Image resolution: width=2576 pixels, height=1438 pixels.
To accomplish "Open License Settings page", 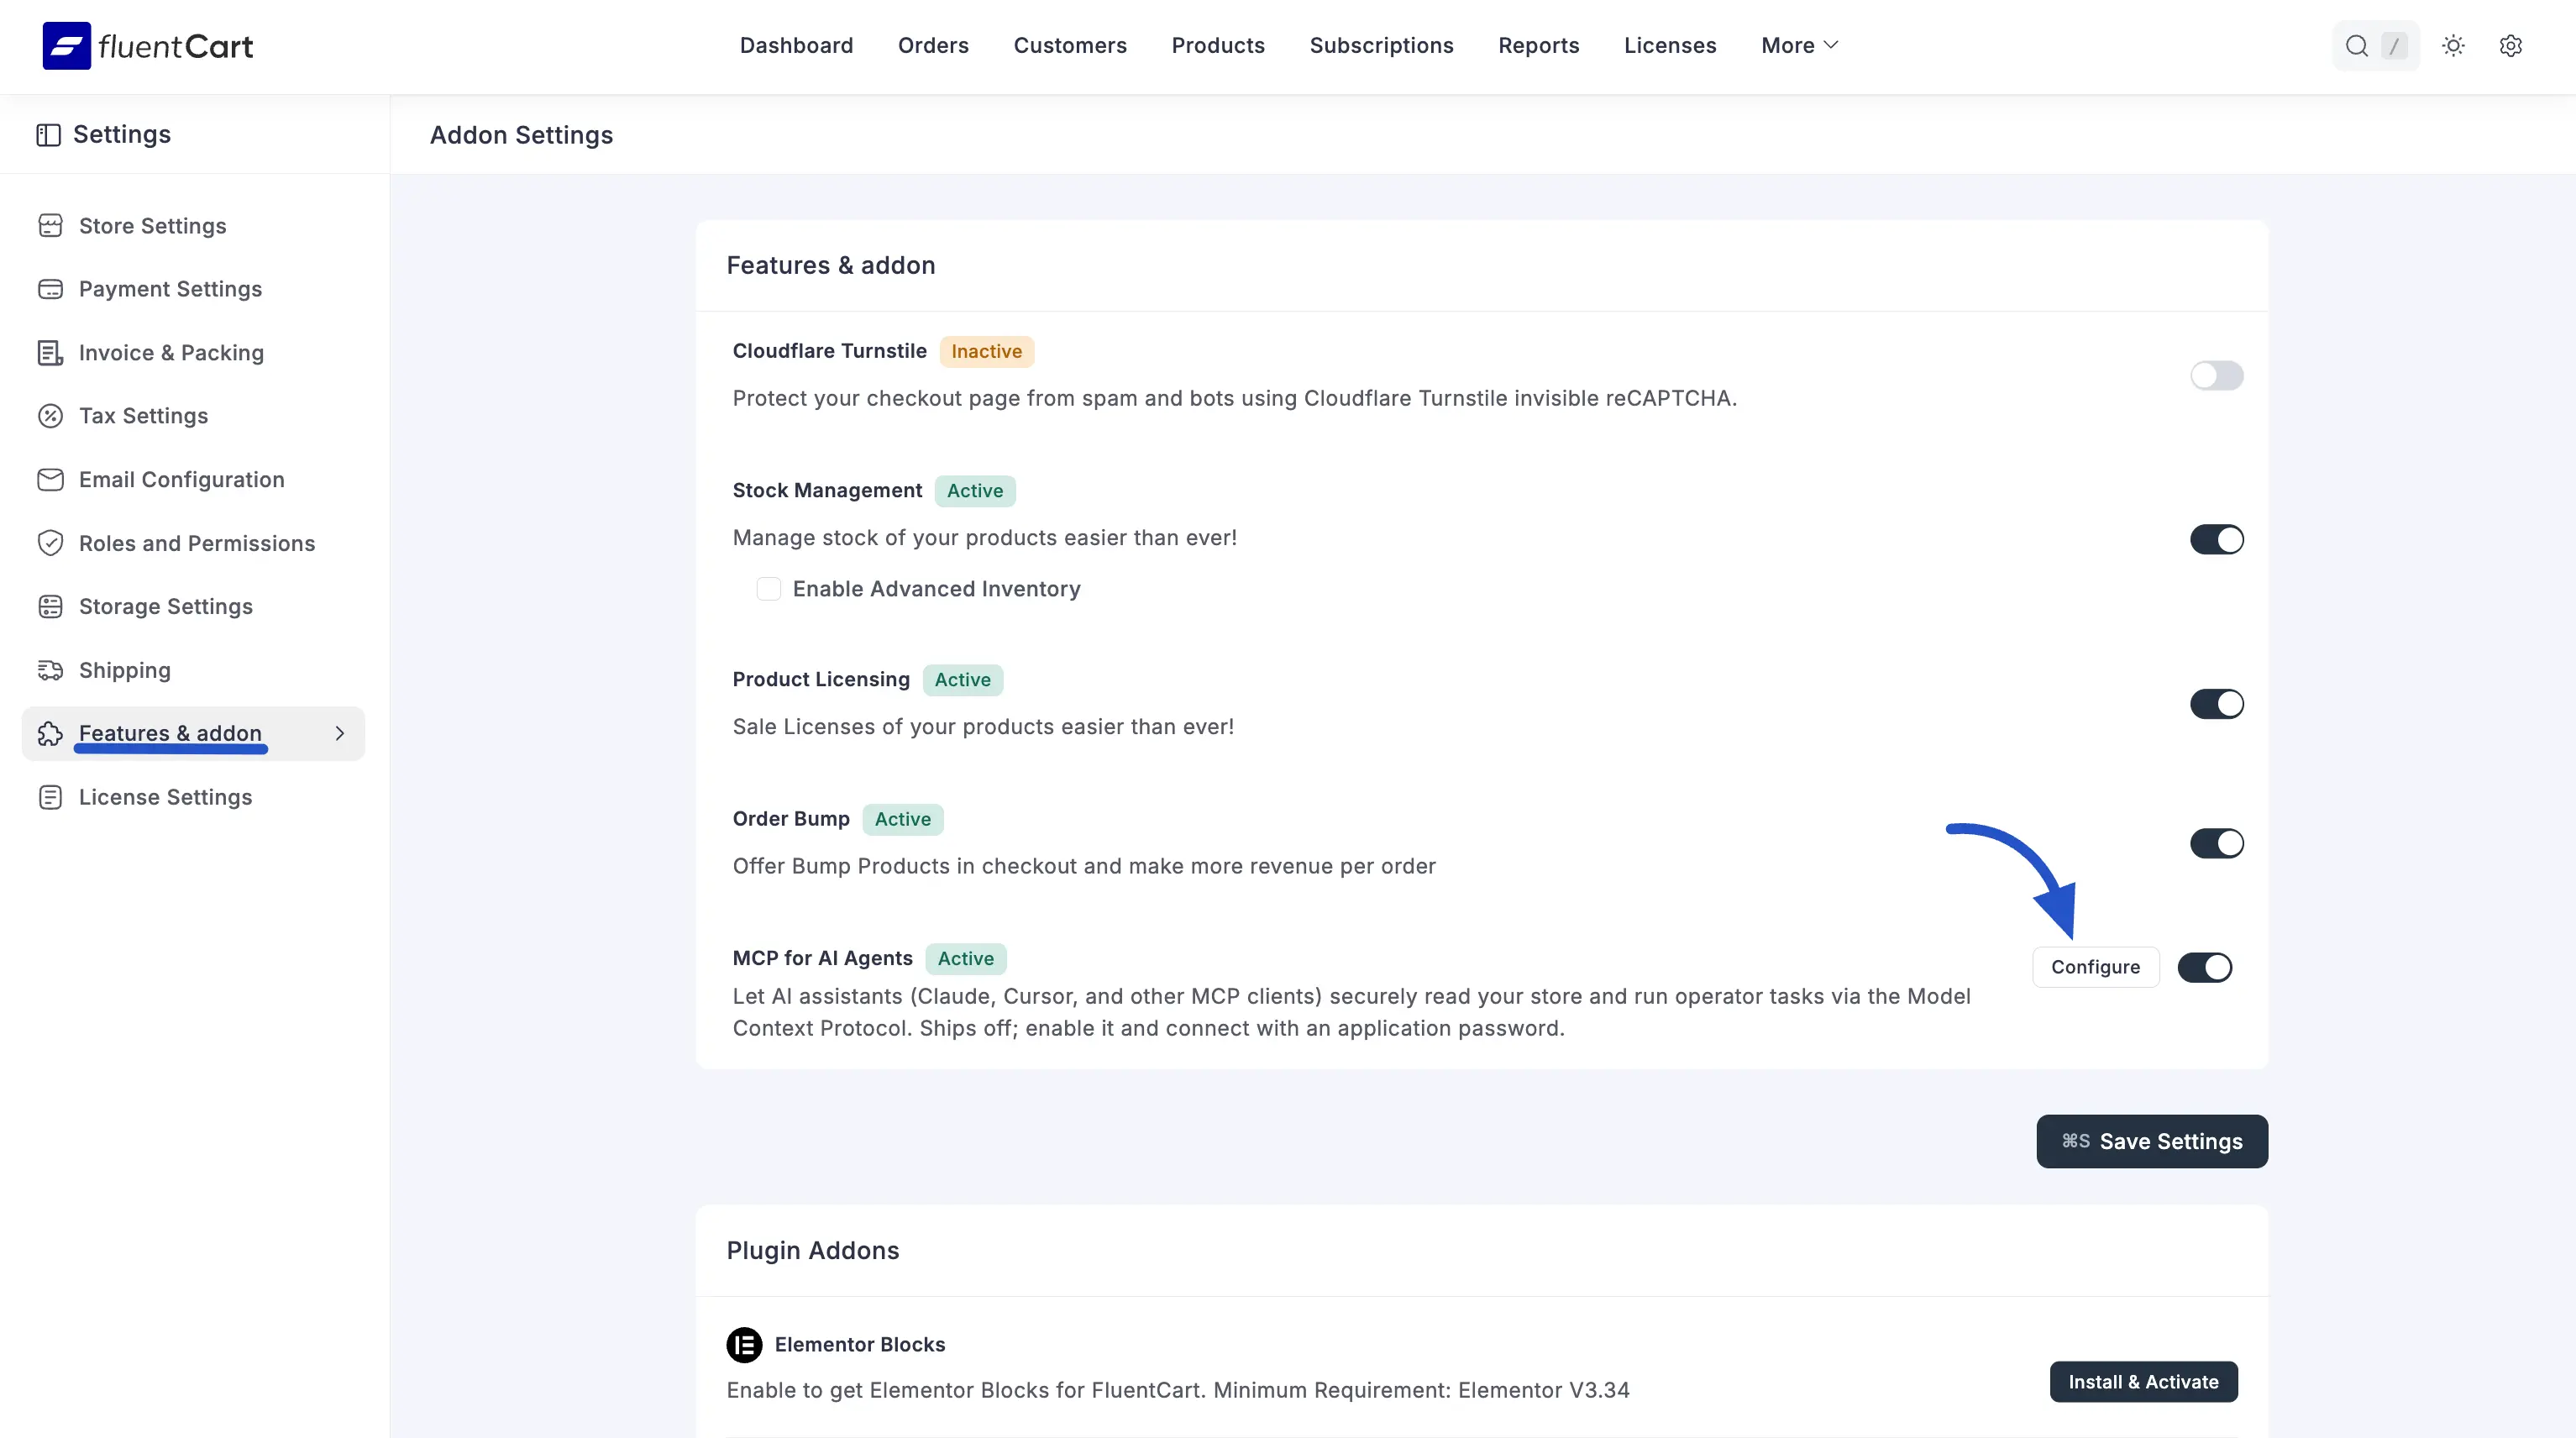I will coord(165,797).
